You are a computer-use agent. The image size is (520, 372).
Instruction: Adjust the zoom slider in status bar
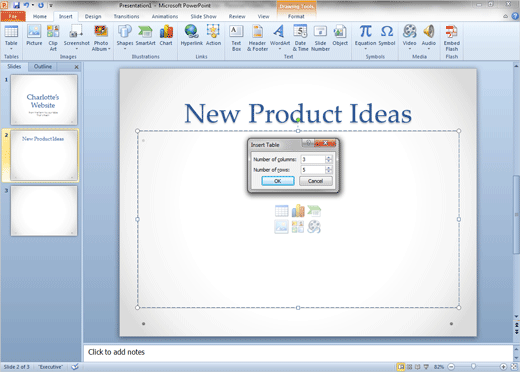coord(473,367)
